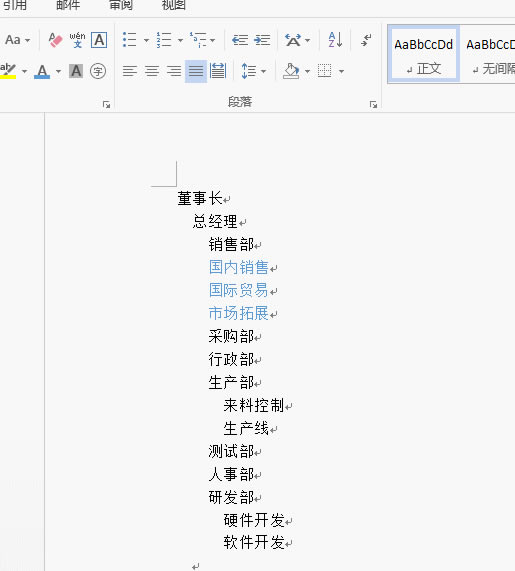Open line spacing dropdown arrow
The image size is (515, 571).
[x=263, y=71]
